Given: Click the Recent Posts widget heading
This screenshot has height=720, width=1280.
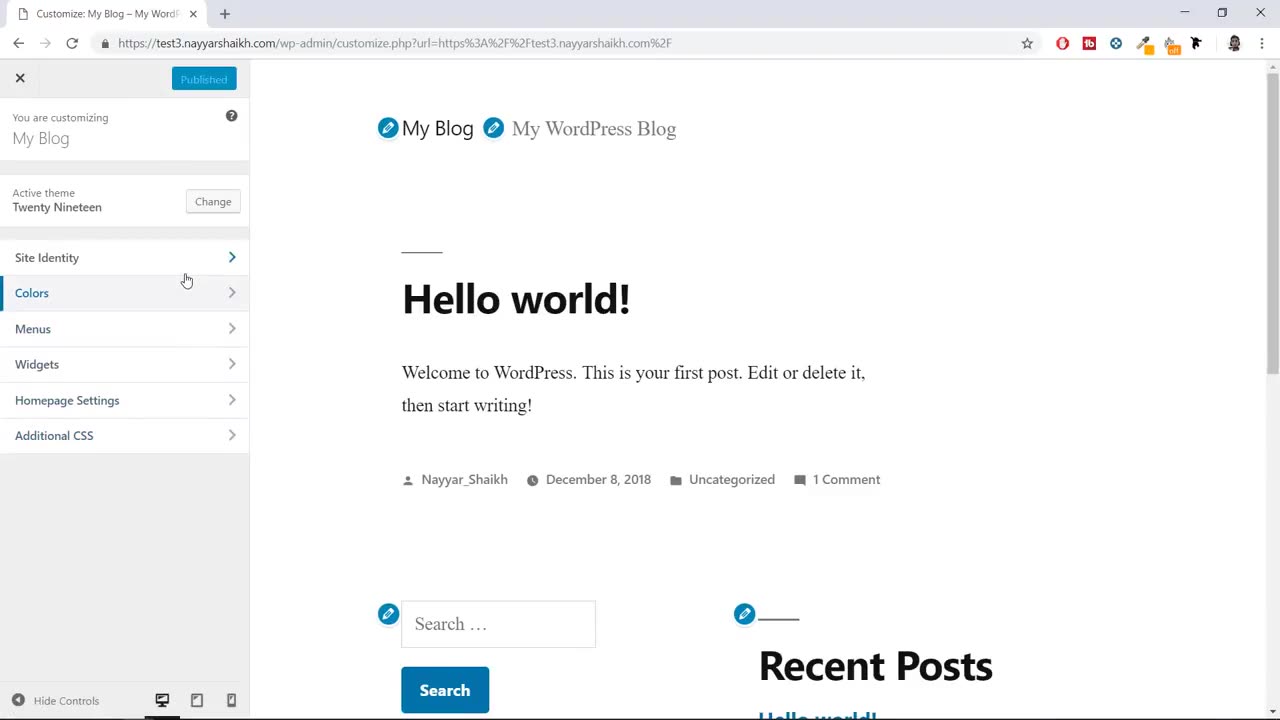Looking at the screenshot, I should pos(875,666).
